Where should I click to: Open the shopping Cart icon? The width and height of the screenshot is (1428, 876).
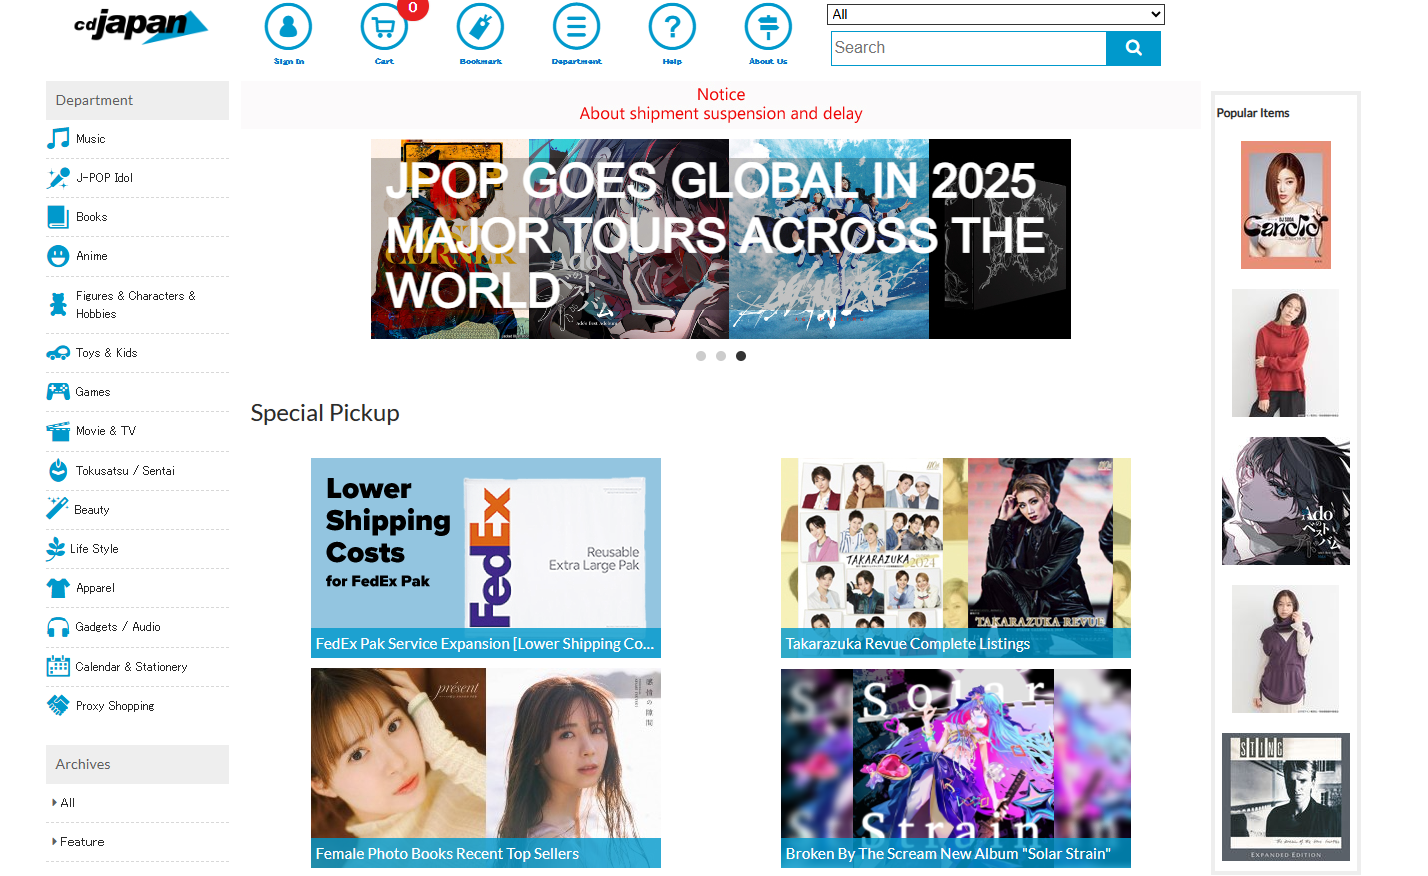pyautogui.click(x=384, y=27)
